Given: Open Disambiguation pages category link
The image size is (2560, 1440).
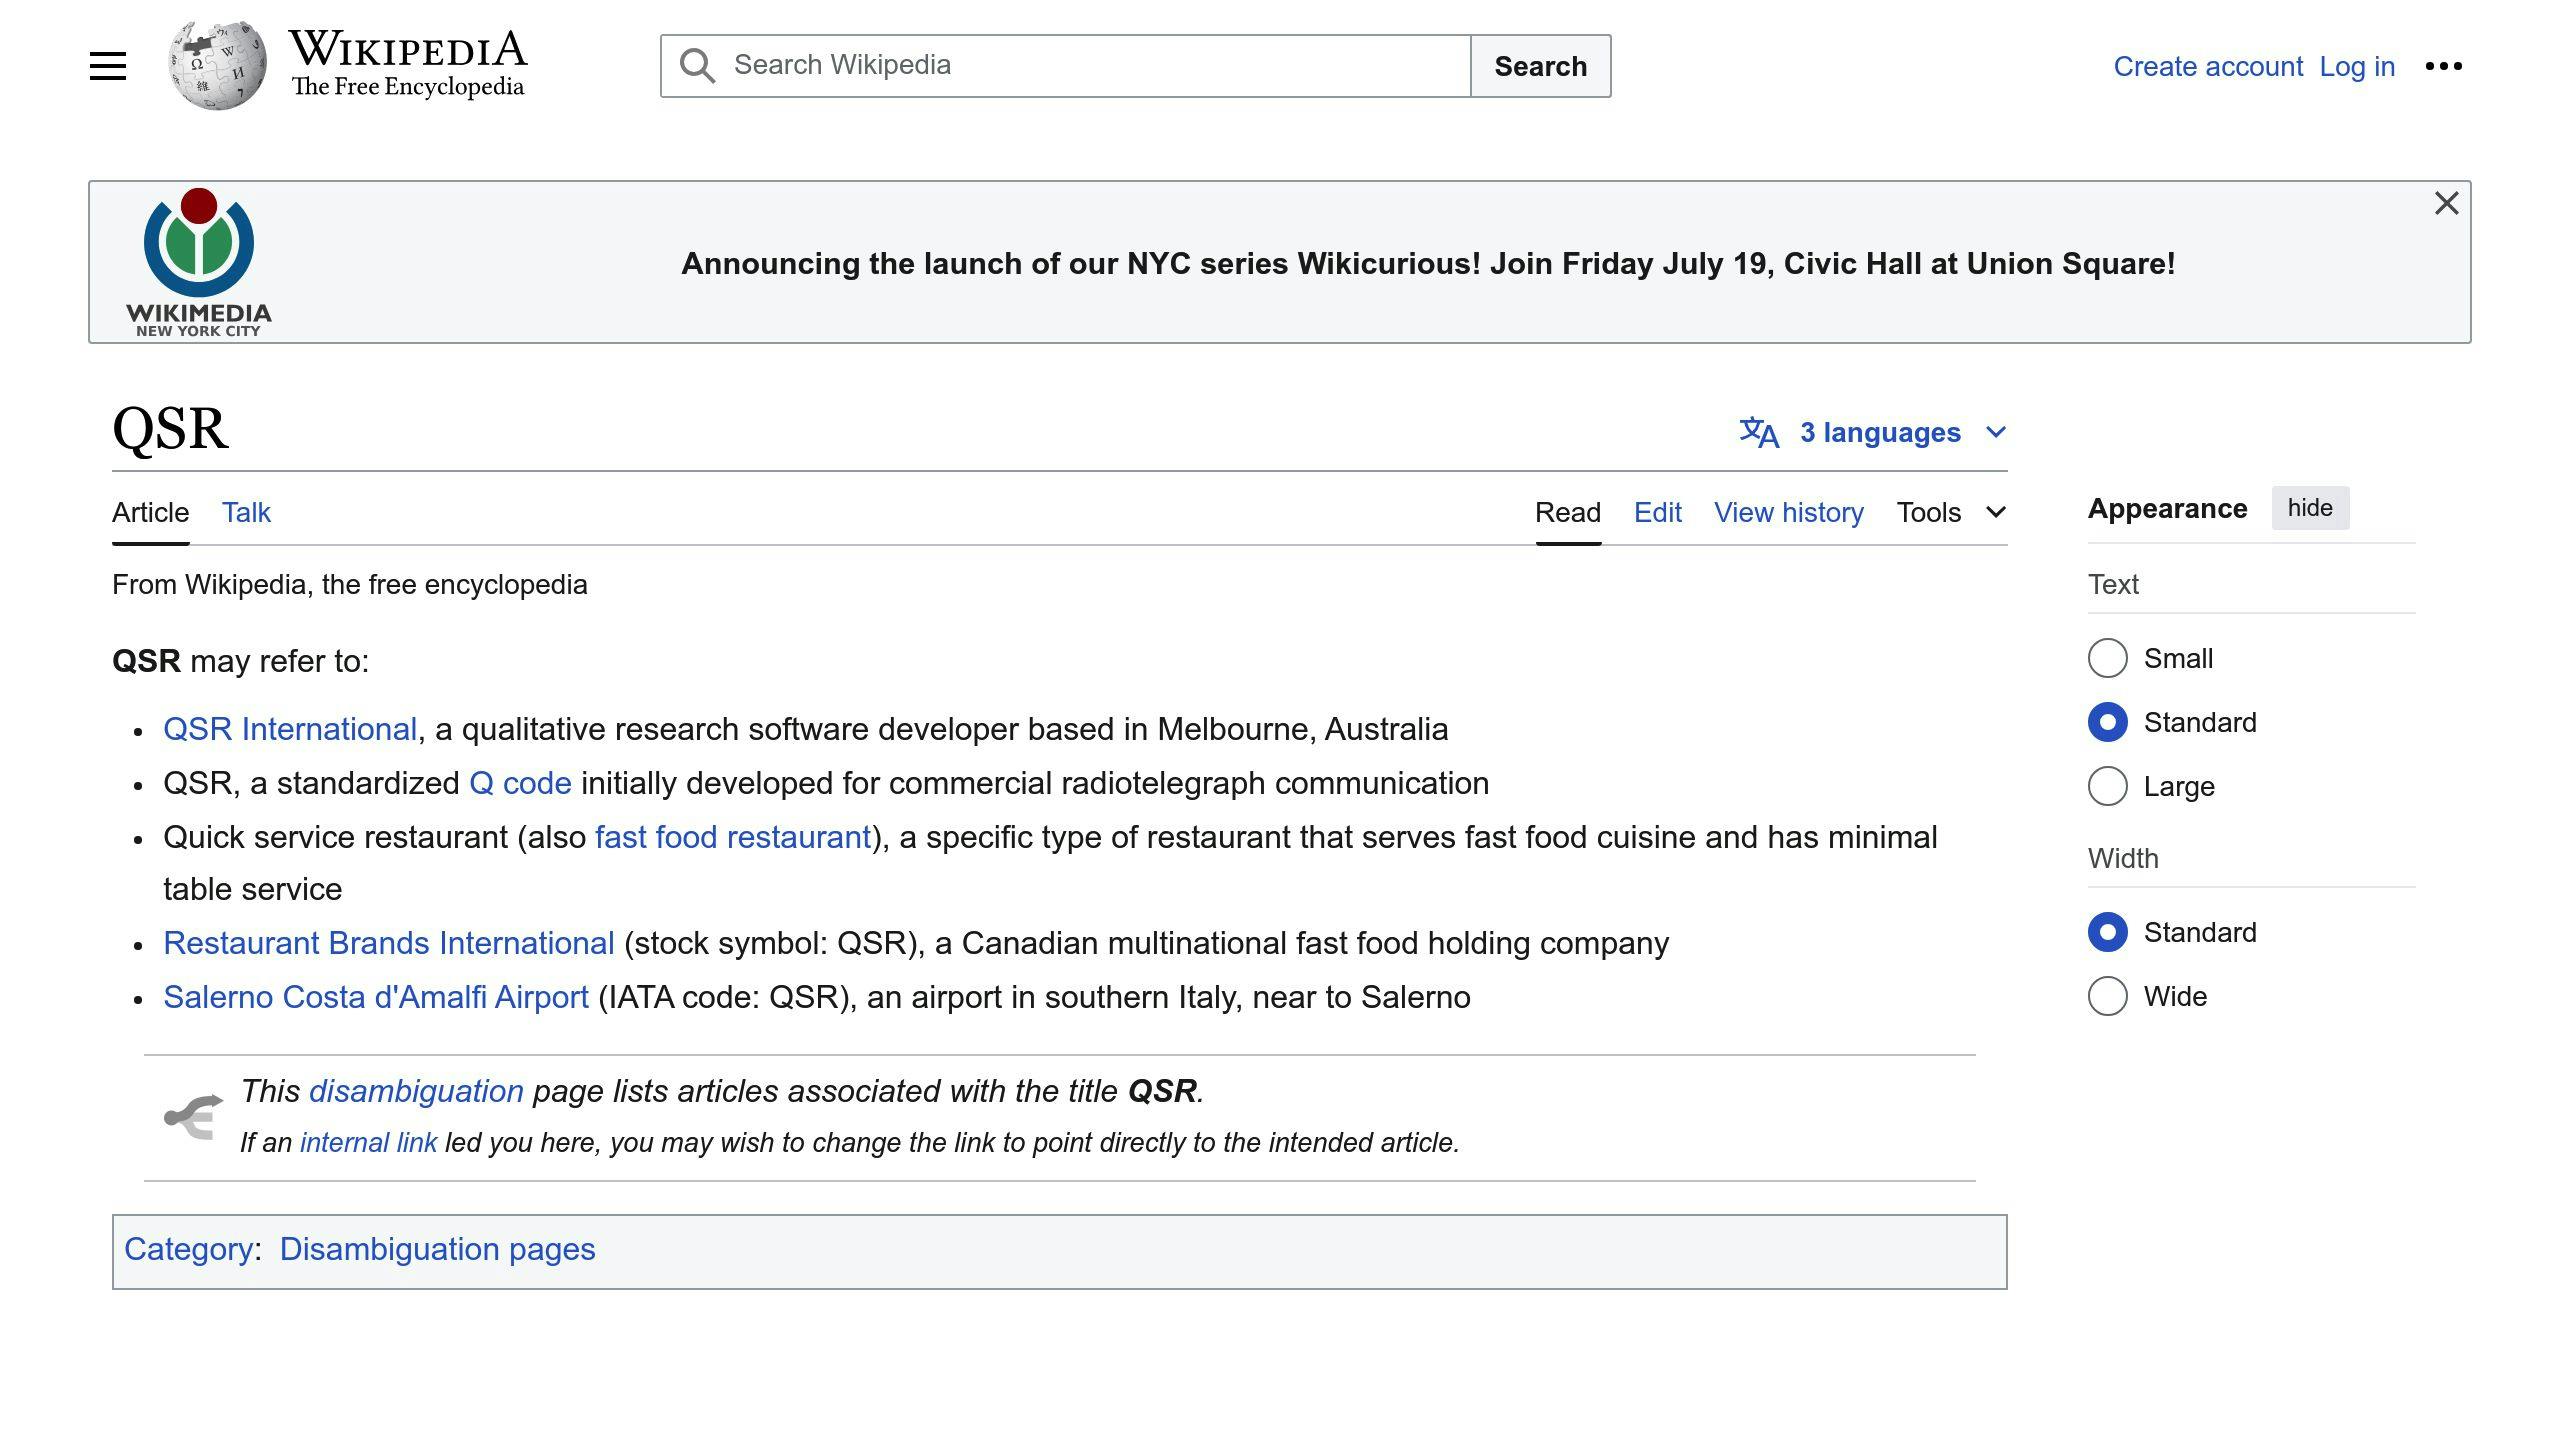Looking at the screenshot, I should [x=437, y=1249].
